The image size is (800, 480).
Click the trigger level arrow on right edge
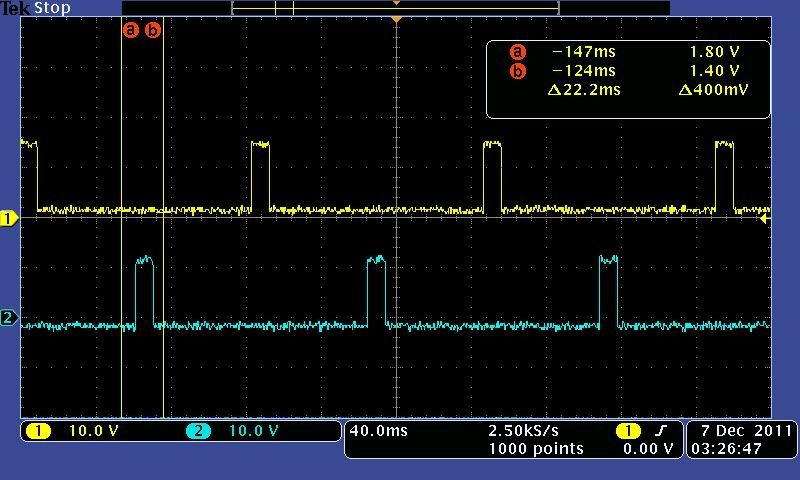click(x=765, y=218)
